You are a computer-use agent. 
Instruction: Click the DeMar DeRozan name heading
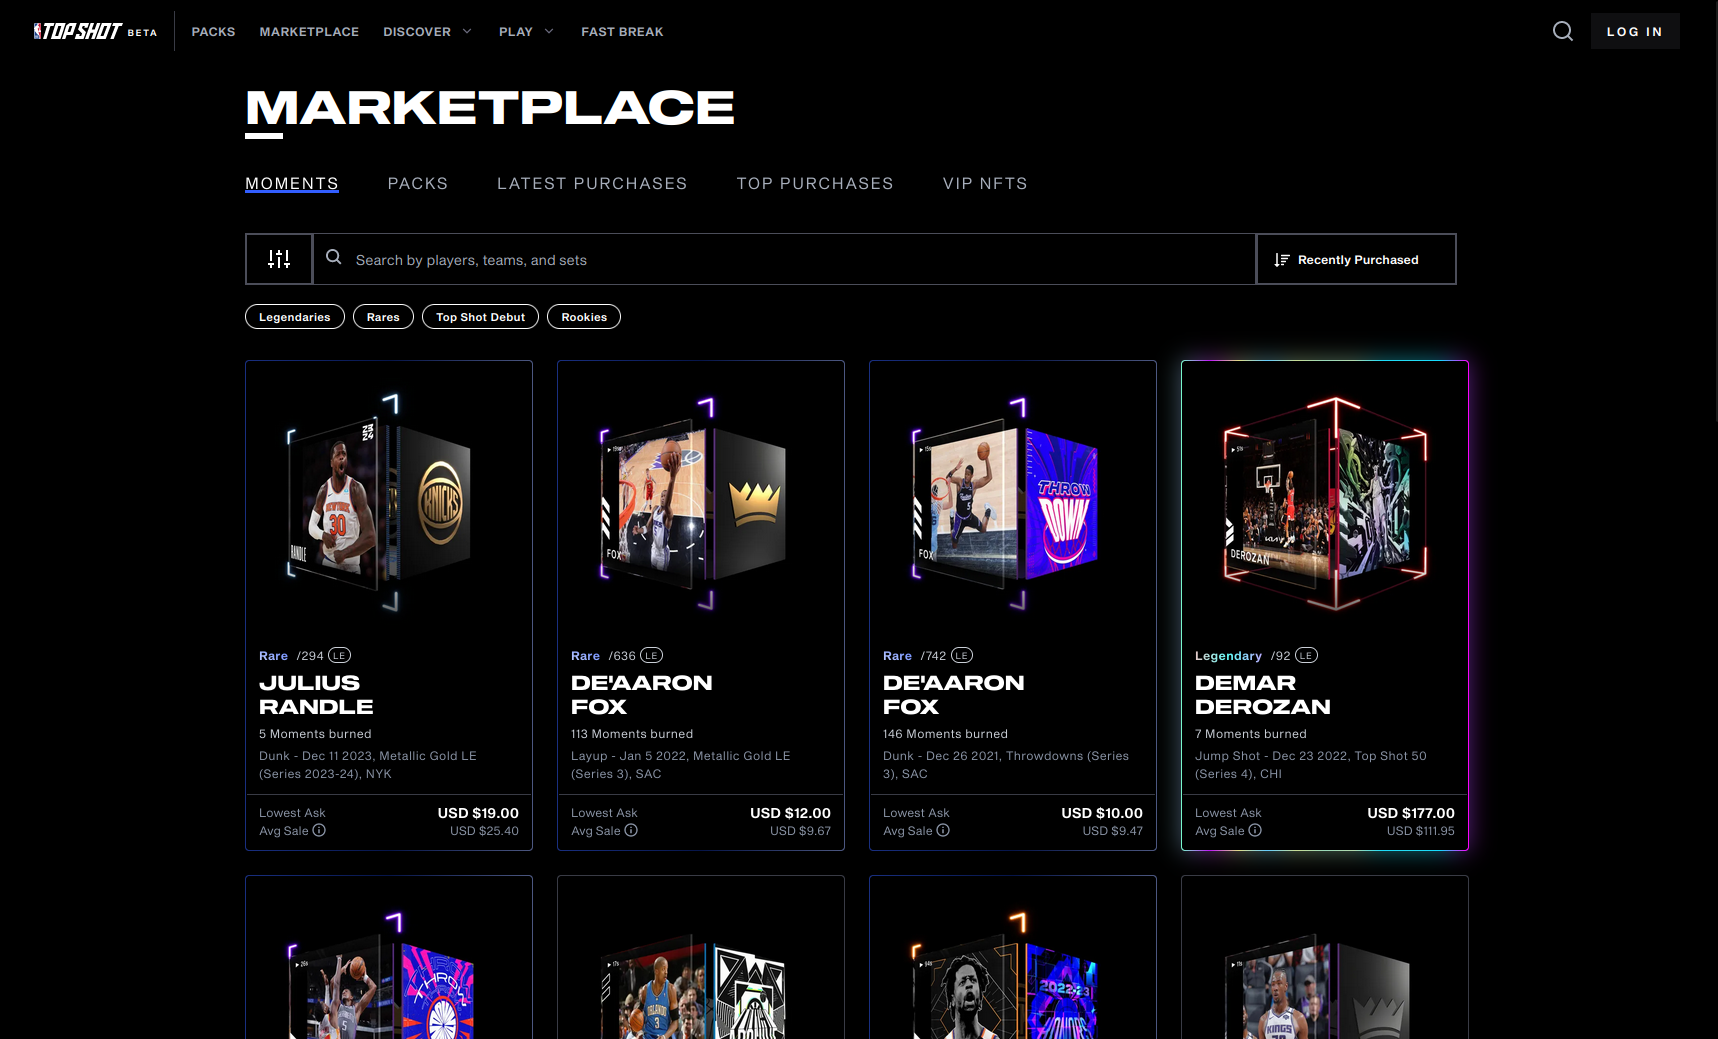1263,694
